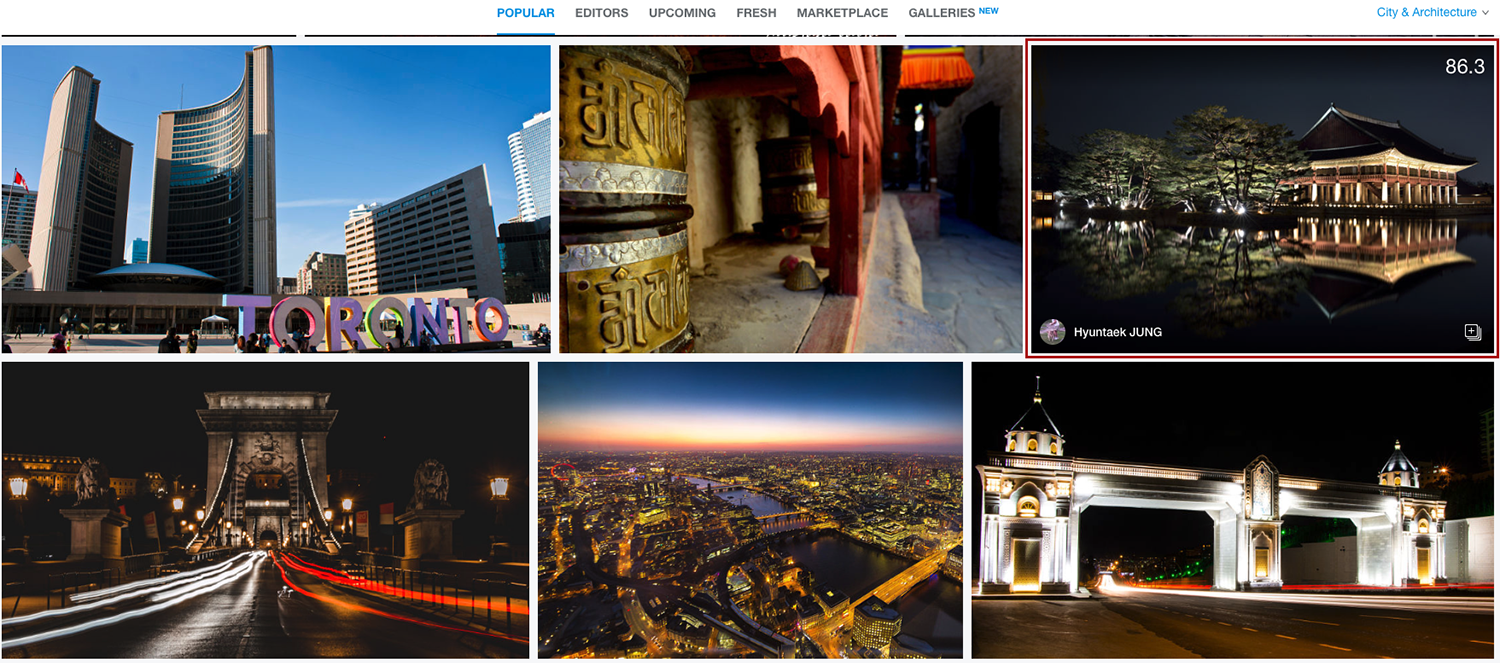
Task: Open the City & Architecture category filter
Action: point(1426,13)
